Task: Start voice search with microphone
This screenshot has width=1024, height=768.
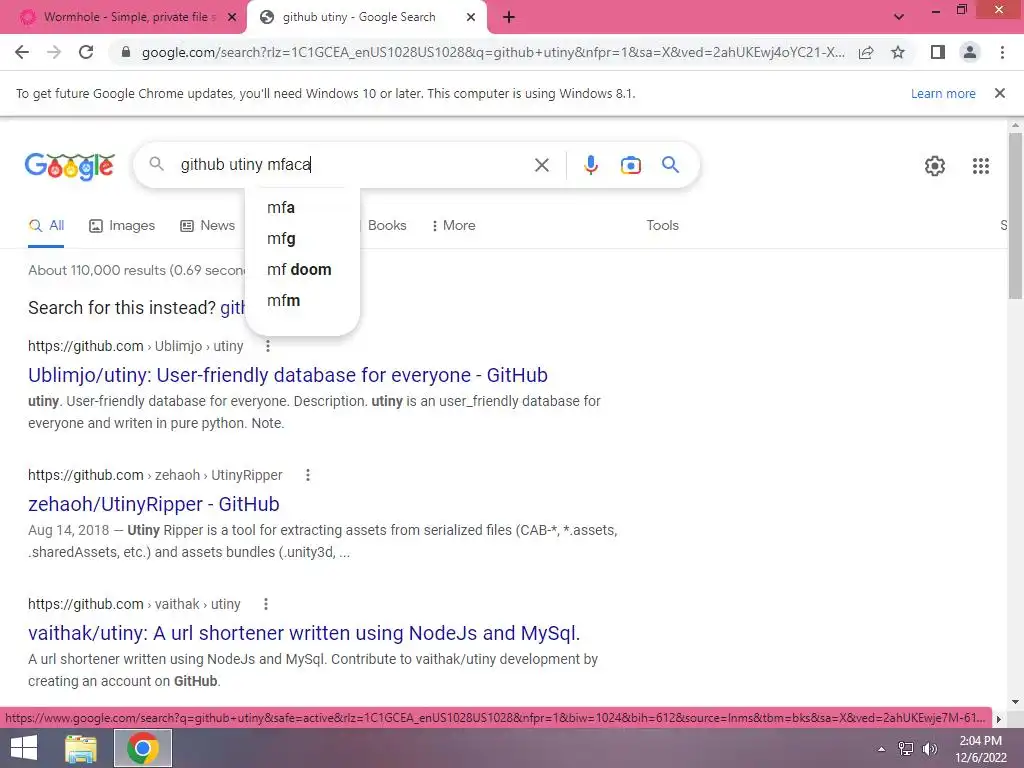Action: point(590,165)
